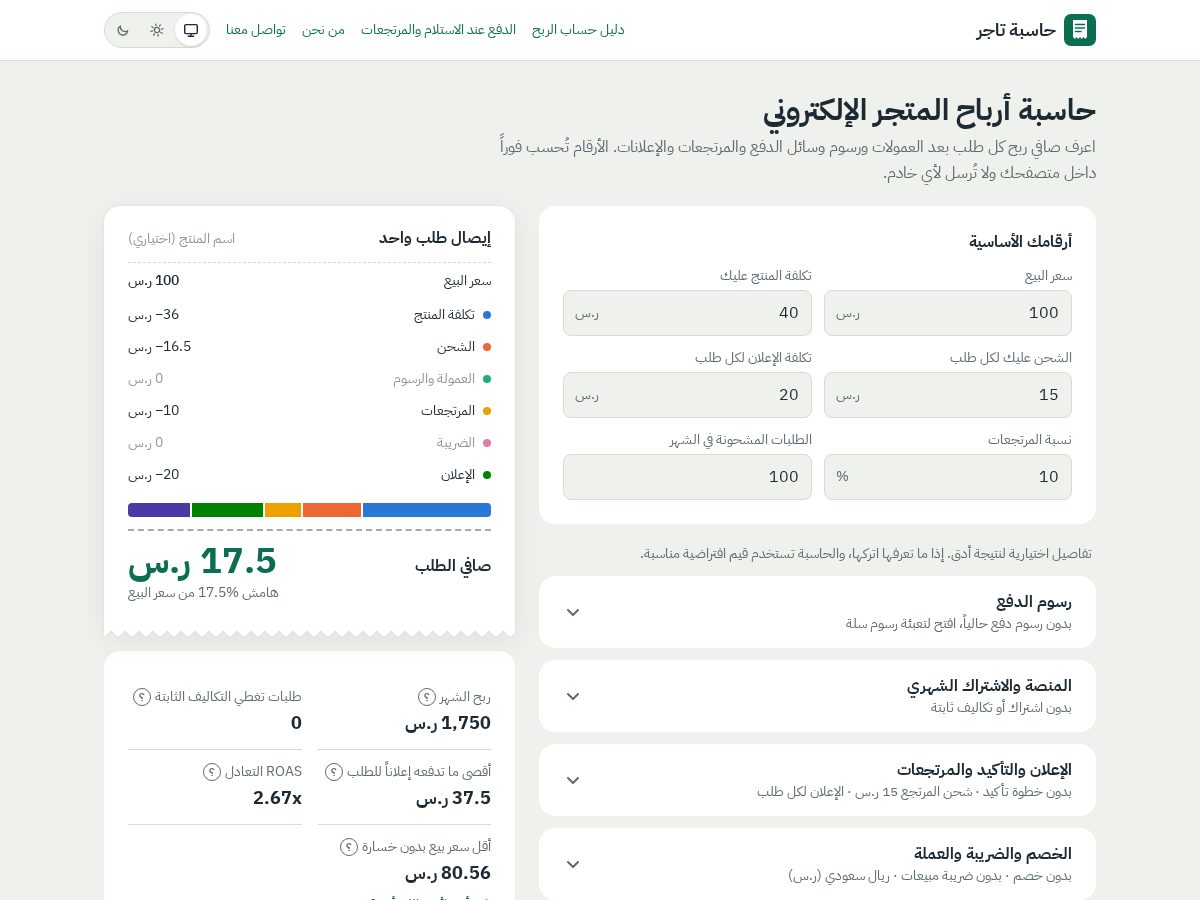Expand الإعلان والتأكيد والمرتجعات section chevron
The height and width of the screenshot is (900, 1200).
[x=573, y=780]
